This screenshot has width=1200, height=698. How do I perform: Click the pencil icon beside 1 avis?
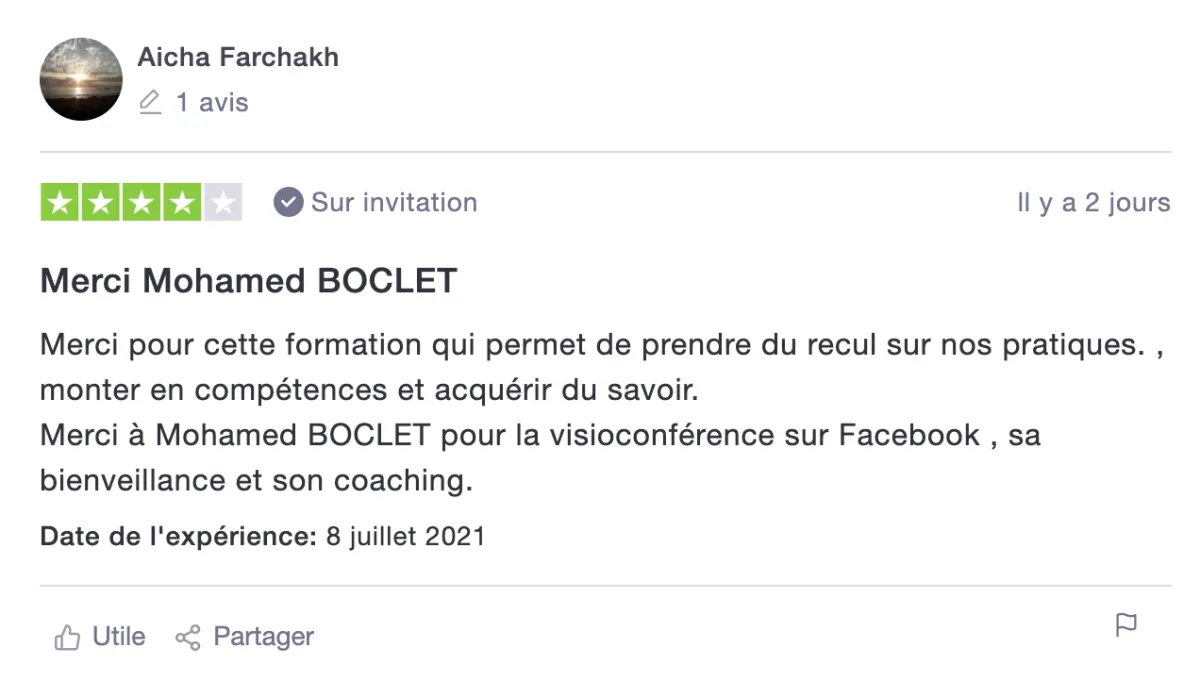click(x=150, y=102)
